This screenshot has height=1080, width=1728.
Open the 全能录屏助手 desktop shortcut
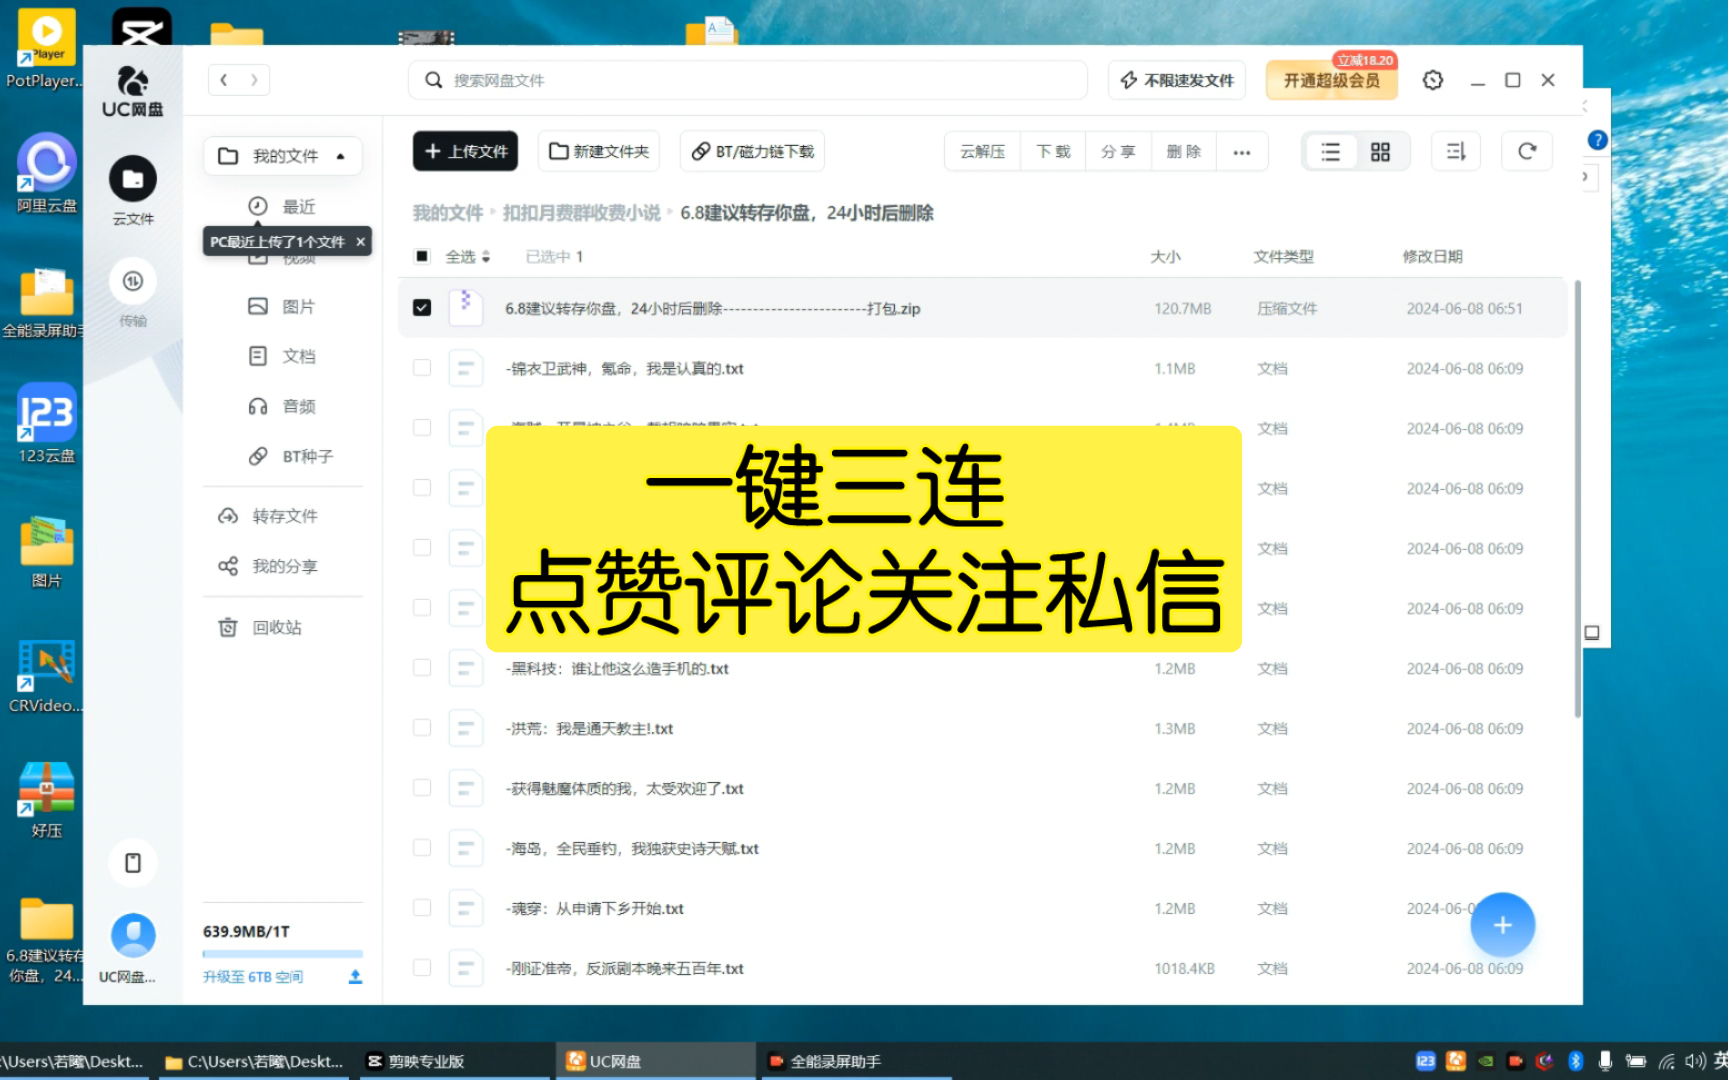pos(46,300)
